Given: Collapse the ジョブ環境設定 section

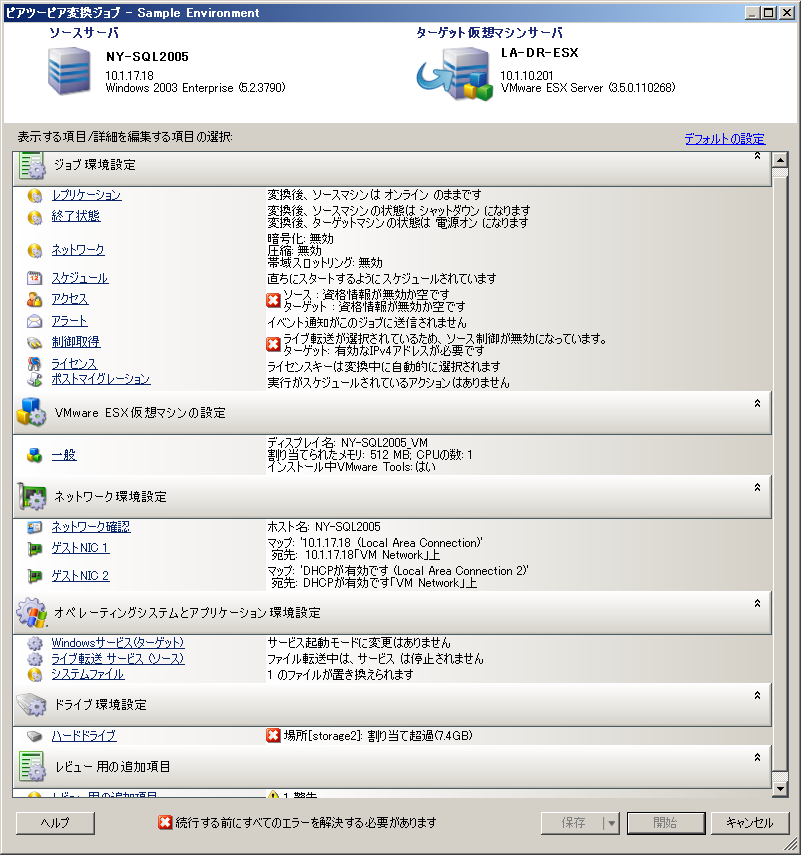Looking at the screenshot, I should [x=757, y=156].
